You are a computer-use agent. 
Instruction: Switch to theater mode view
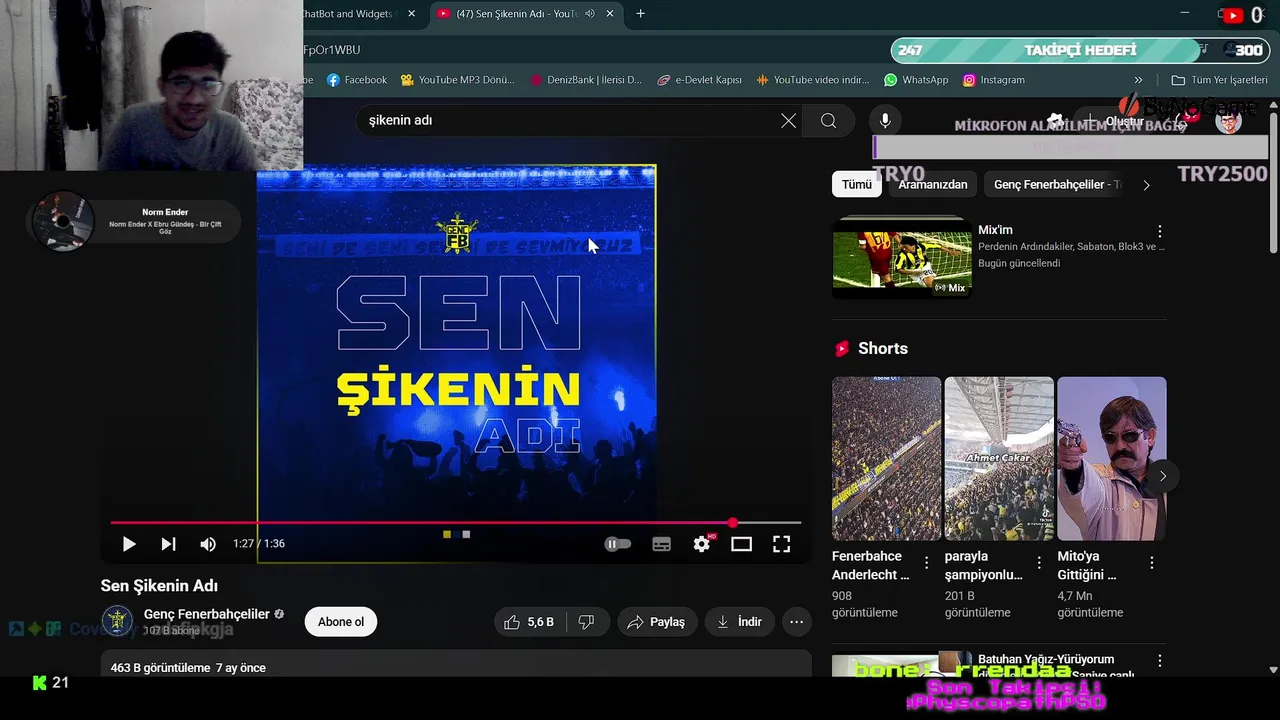point(741,544)
